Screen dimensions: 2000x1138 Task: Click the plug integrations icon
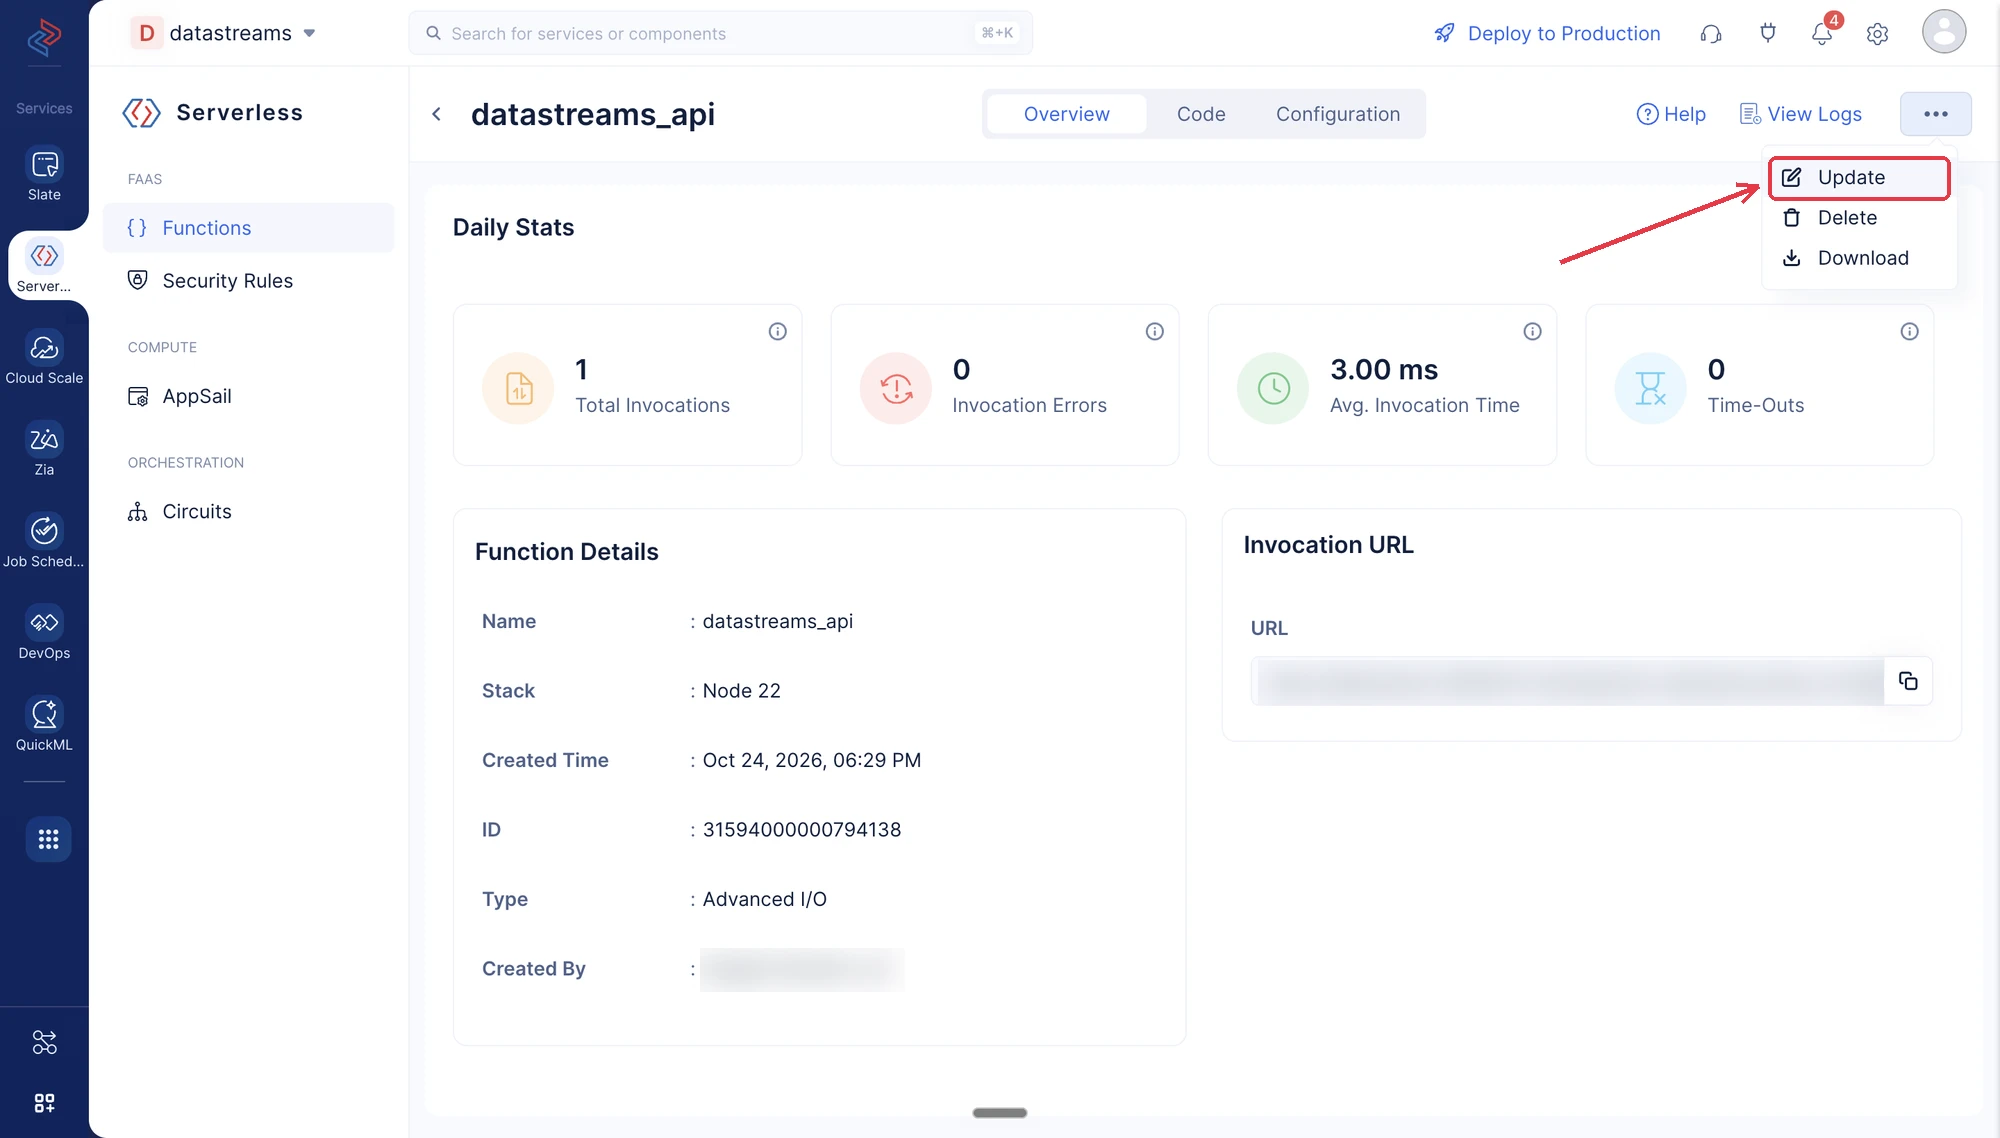(x=1767, y=34)
